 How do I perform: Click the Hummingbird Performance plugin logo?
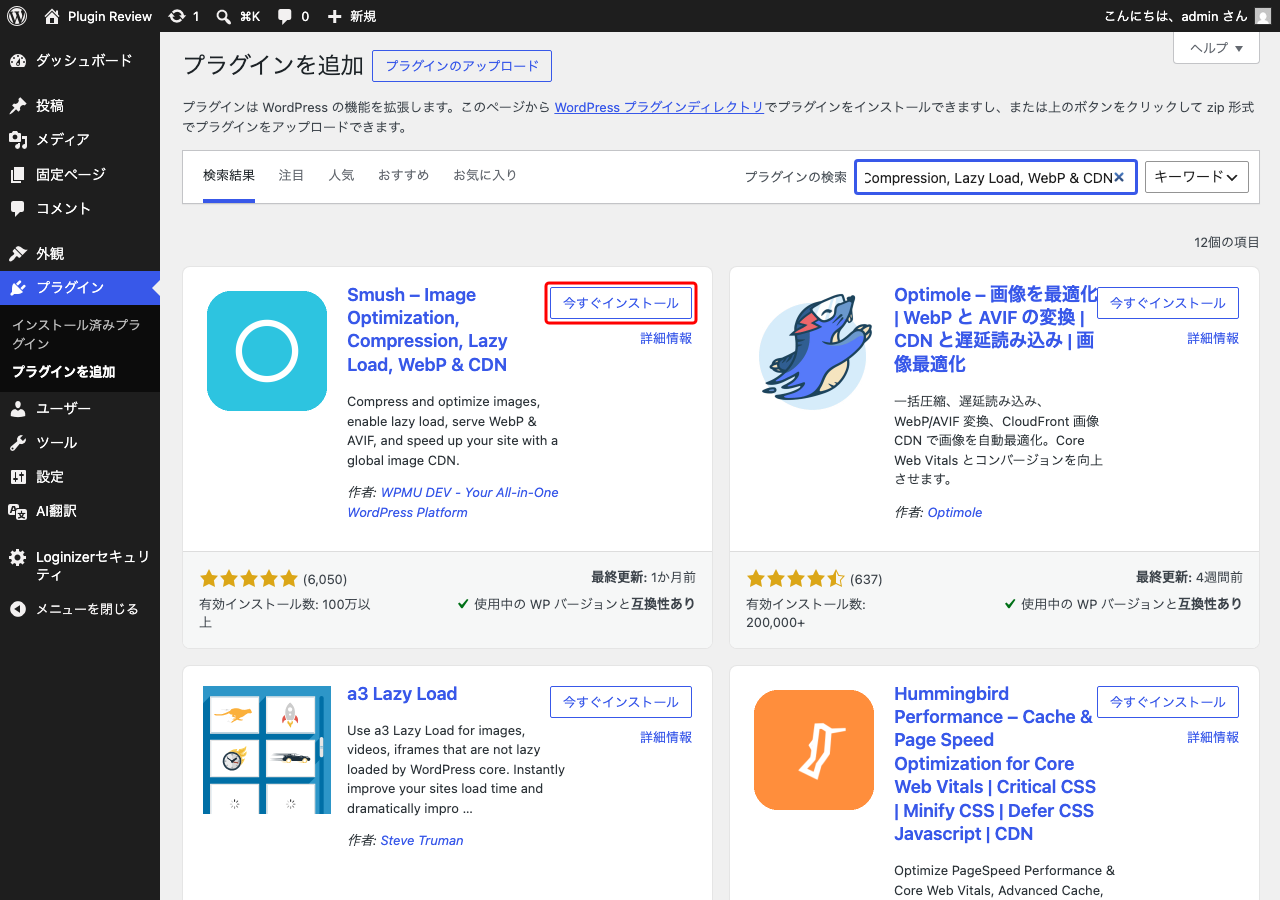(x=814, y=750)
